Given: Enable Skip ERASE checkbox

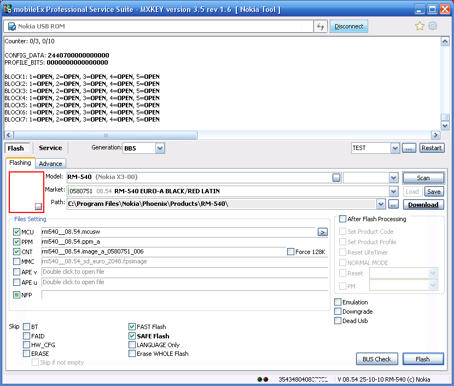Looking at the screenshot, I should 27,353.
